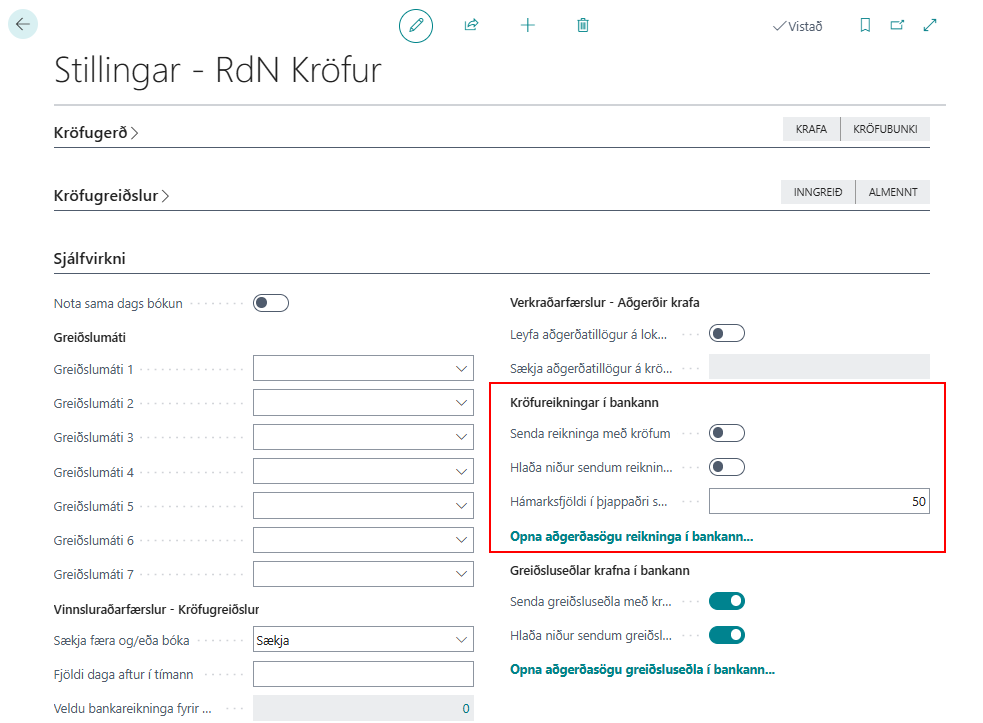
Task: Expand the Kröfugerð section
Action: click(x=96, y=133)
